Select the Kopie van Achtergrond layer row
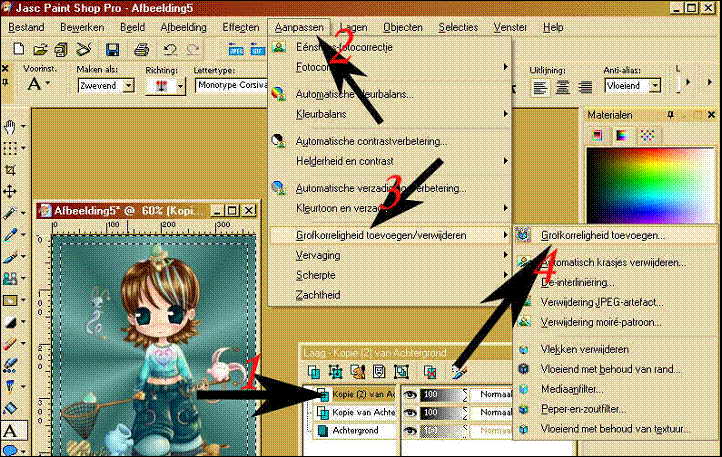The width and height of the screenshot is (722, 457). 355,412
